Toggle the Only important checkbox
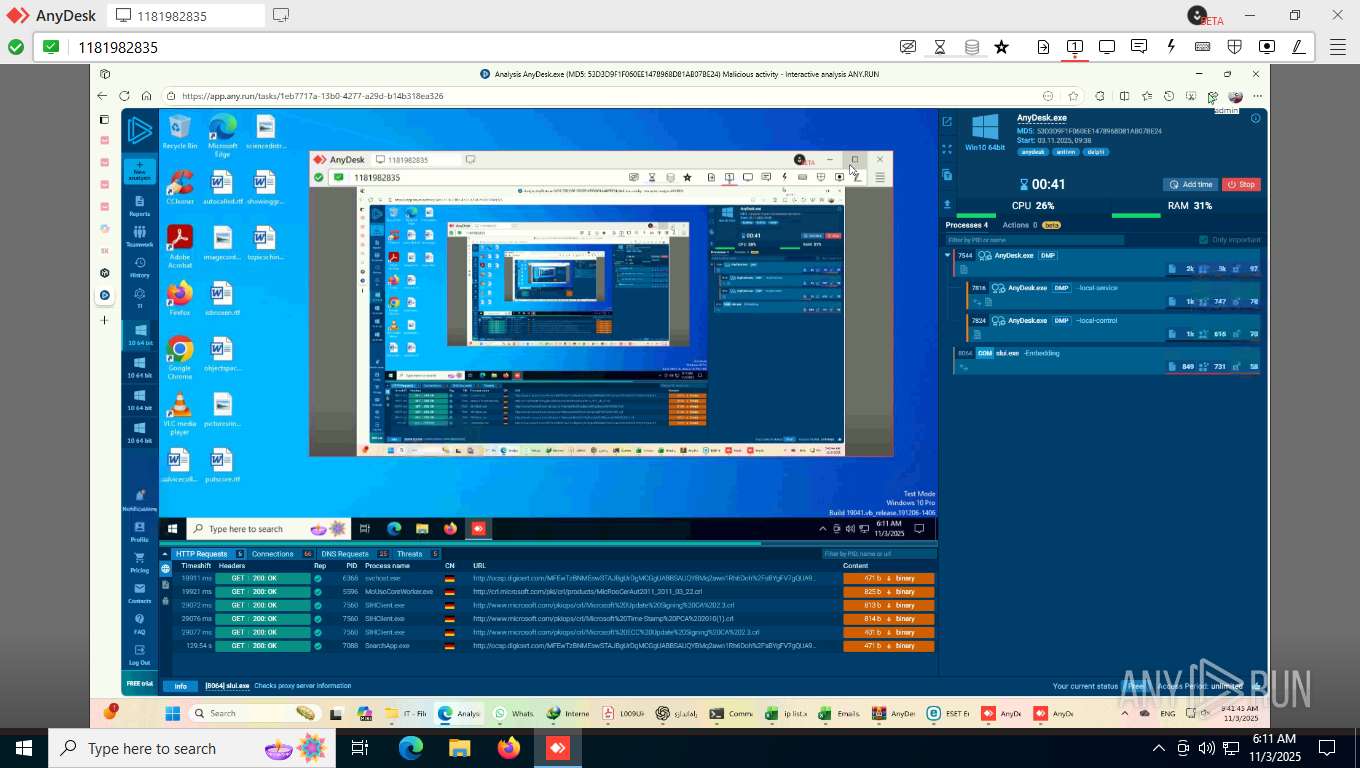The image size is (1360, 768). click(1203, 240)
